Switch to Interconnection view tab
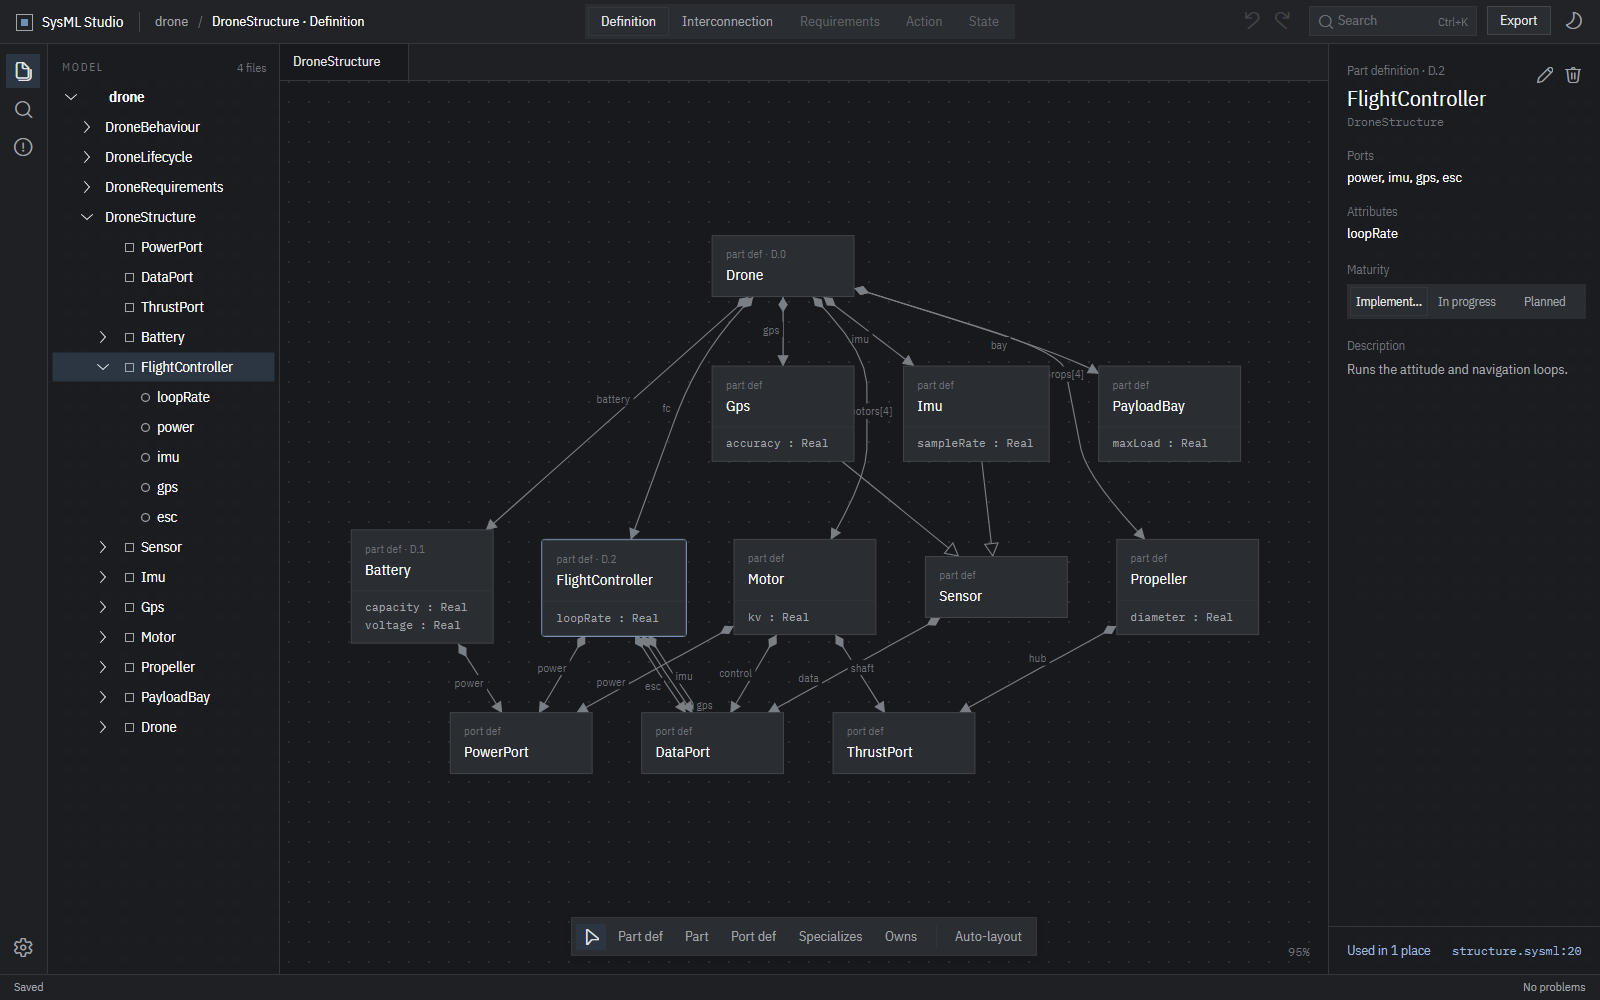The image size is (1600, 1000). [x=727, y=21]
